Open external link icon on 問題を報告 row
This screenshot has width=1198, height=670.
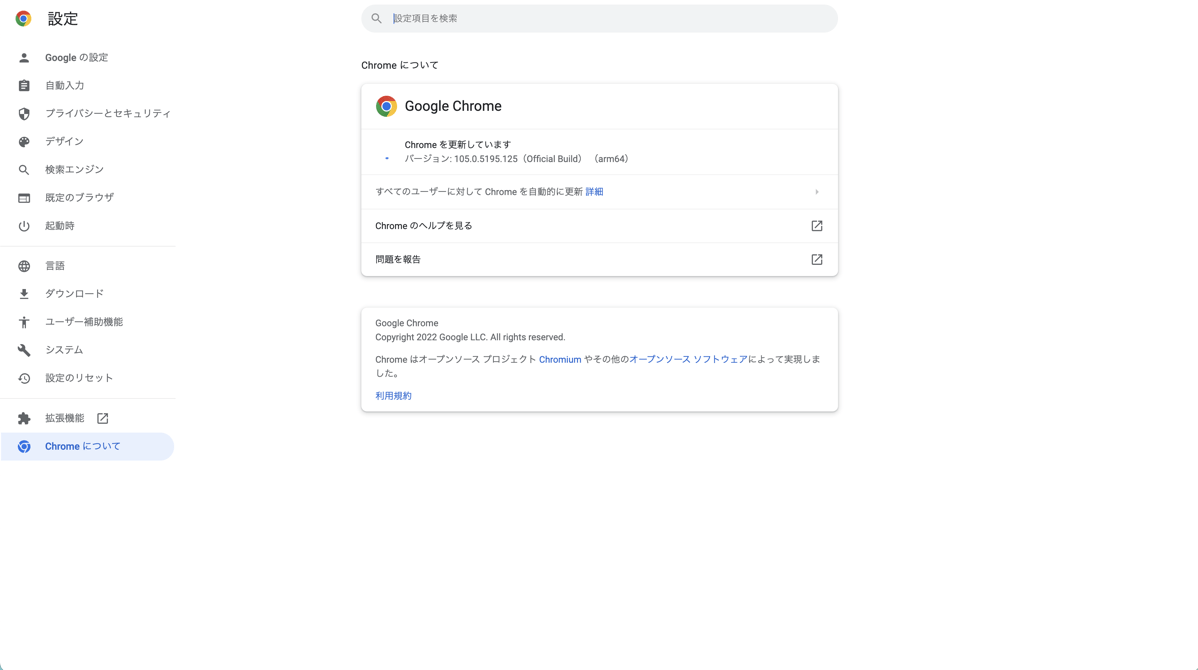point(817,260)
